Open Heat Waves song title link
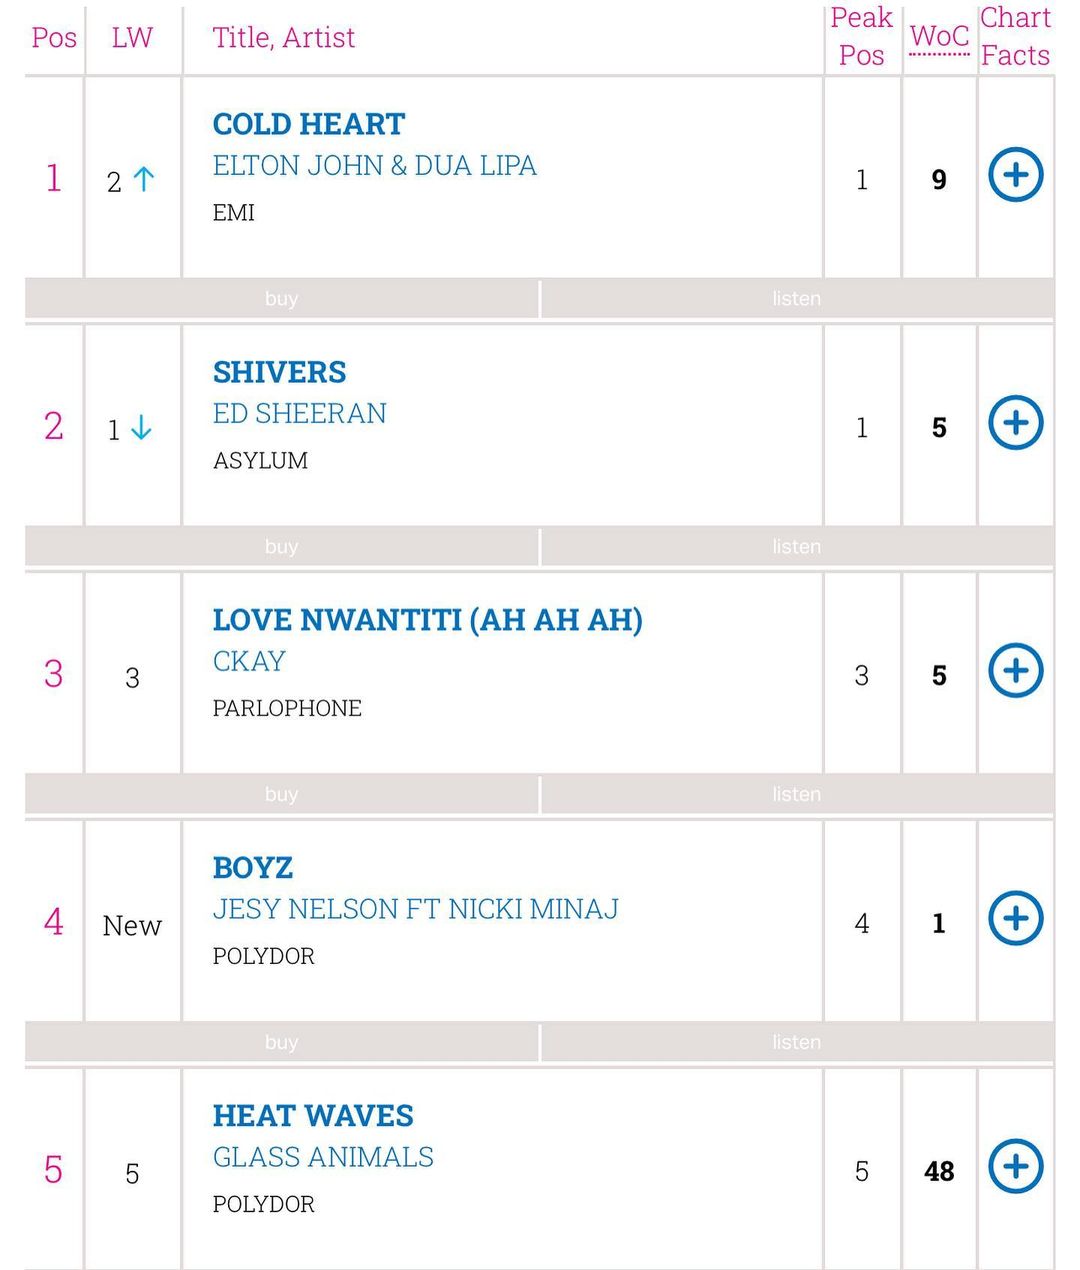Image resolution: width=1080 pixels, height=1270 pixels. (x=313, y=1116)
